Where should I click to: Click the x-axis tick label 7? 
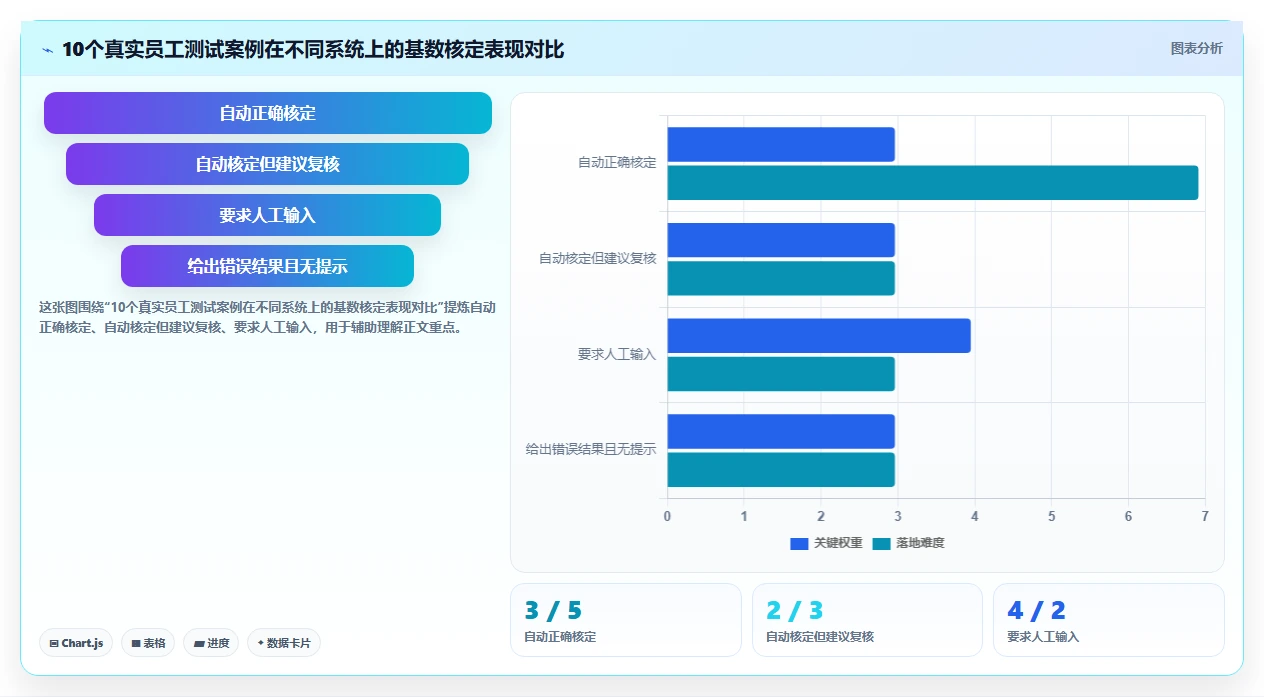pyautogui.click(x=1205, y=516)
